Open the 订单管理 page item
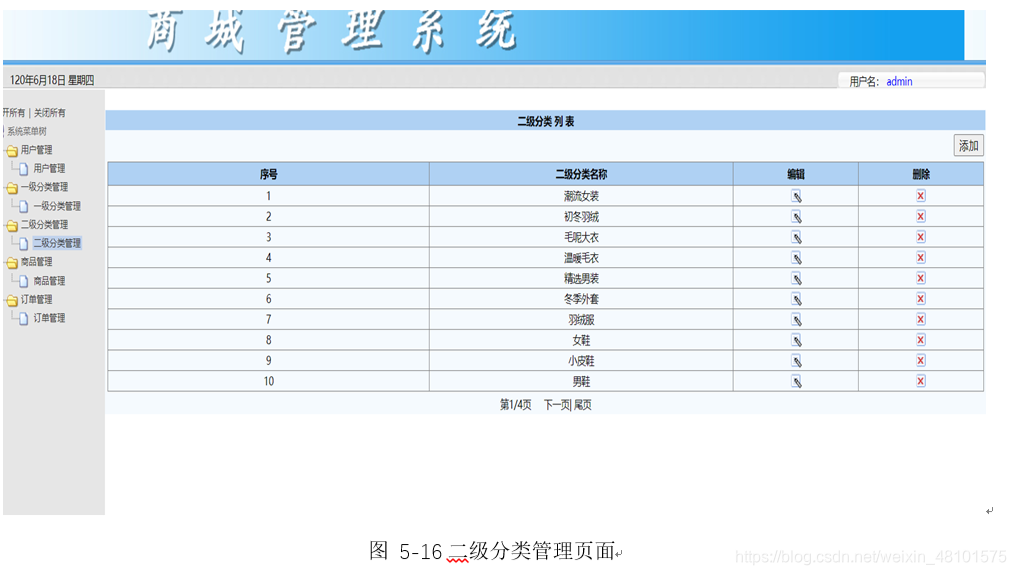1016x575 pixels. coord(49,318)
